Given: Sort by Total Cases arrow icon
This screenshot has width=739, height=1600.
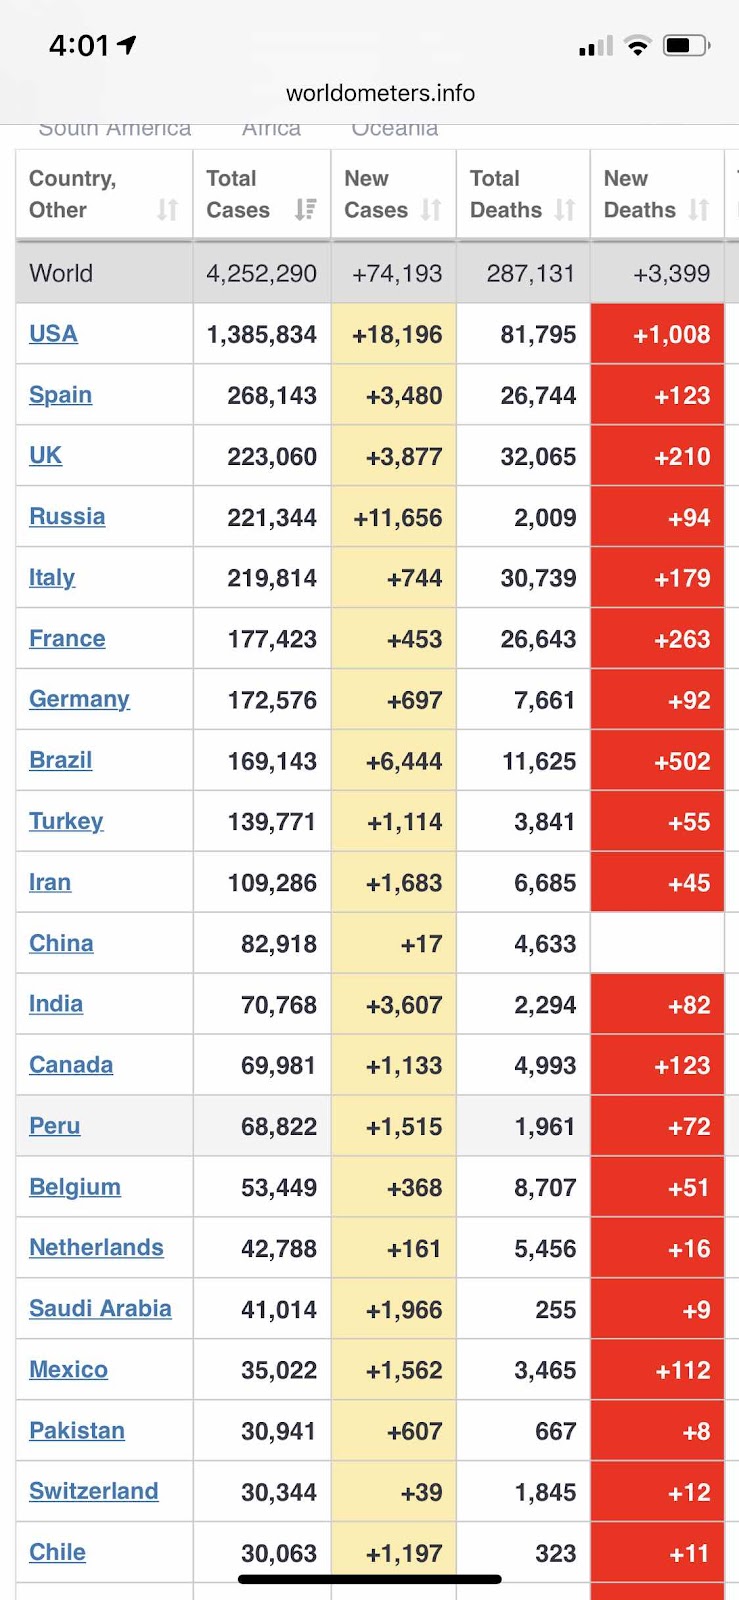Looking at the screenshot, I should [306, 210].
